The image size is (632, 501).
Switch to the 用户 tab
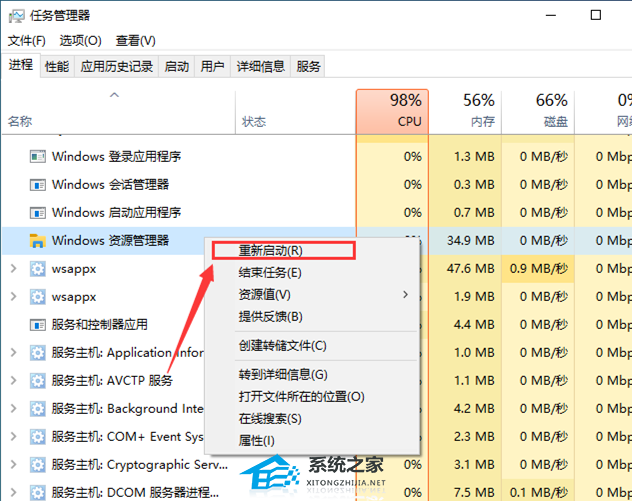[212, 67]
